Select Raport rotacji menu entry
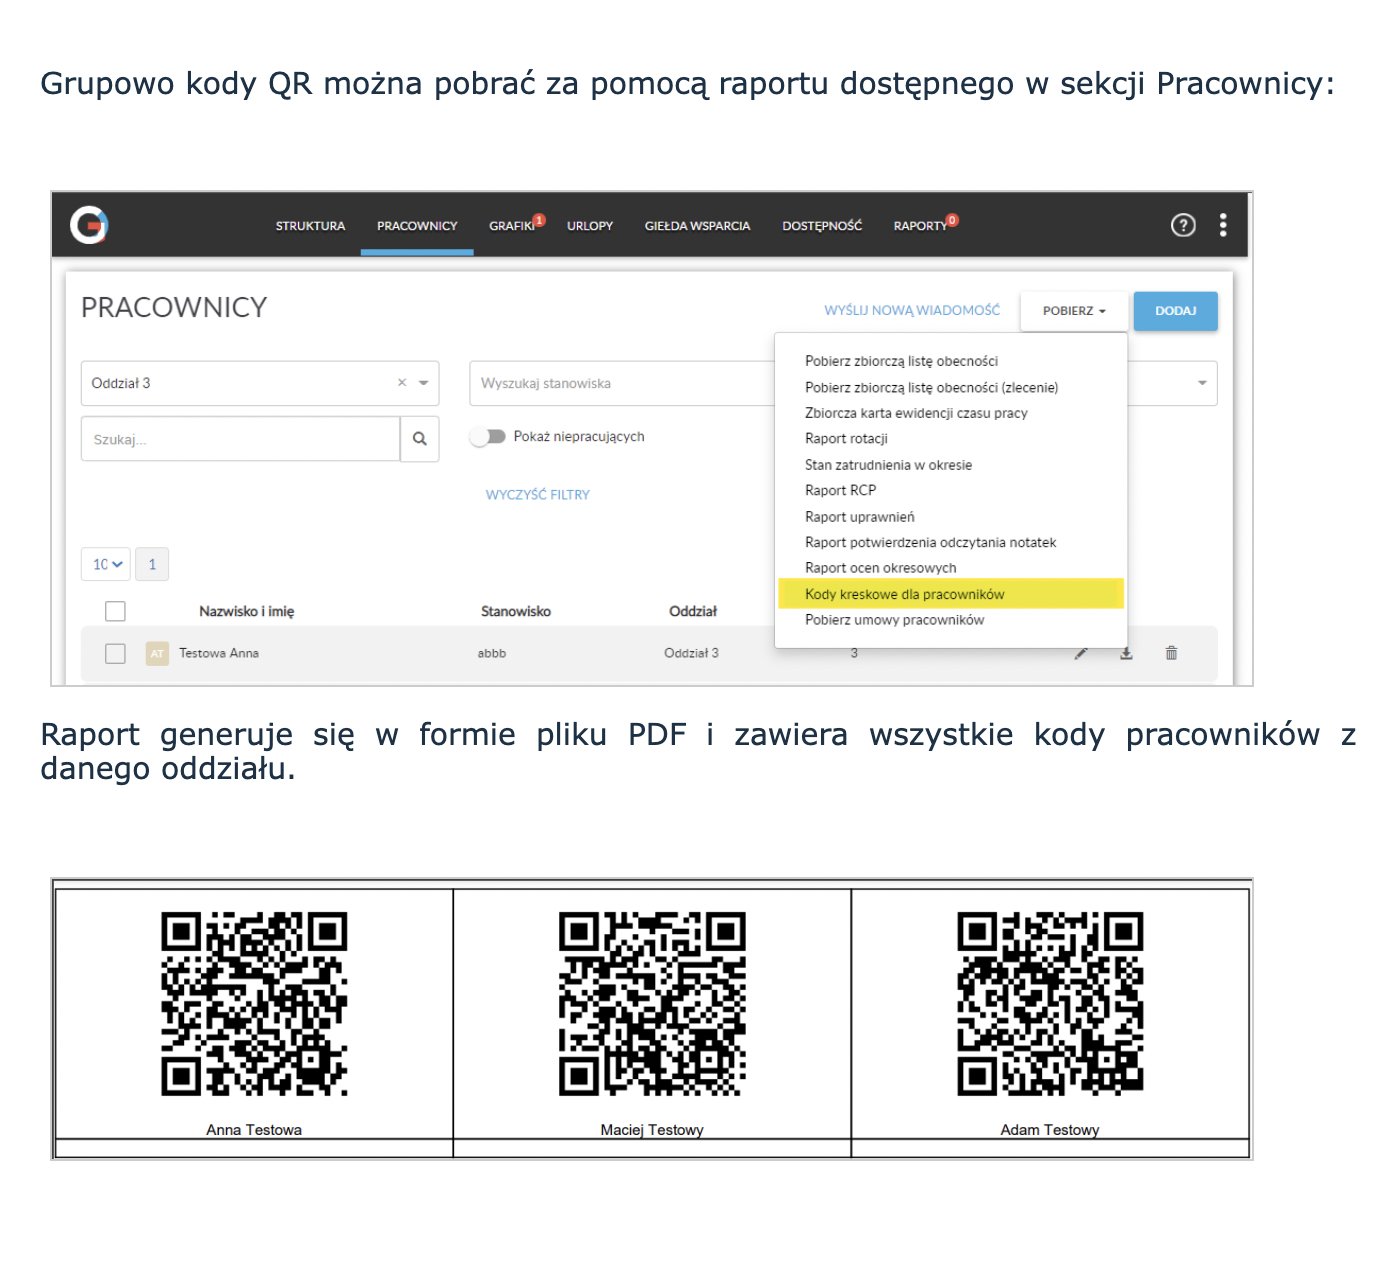This screenshot has width=1398, height=1274. (x=846, y=439)
